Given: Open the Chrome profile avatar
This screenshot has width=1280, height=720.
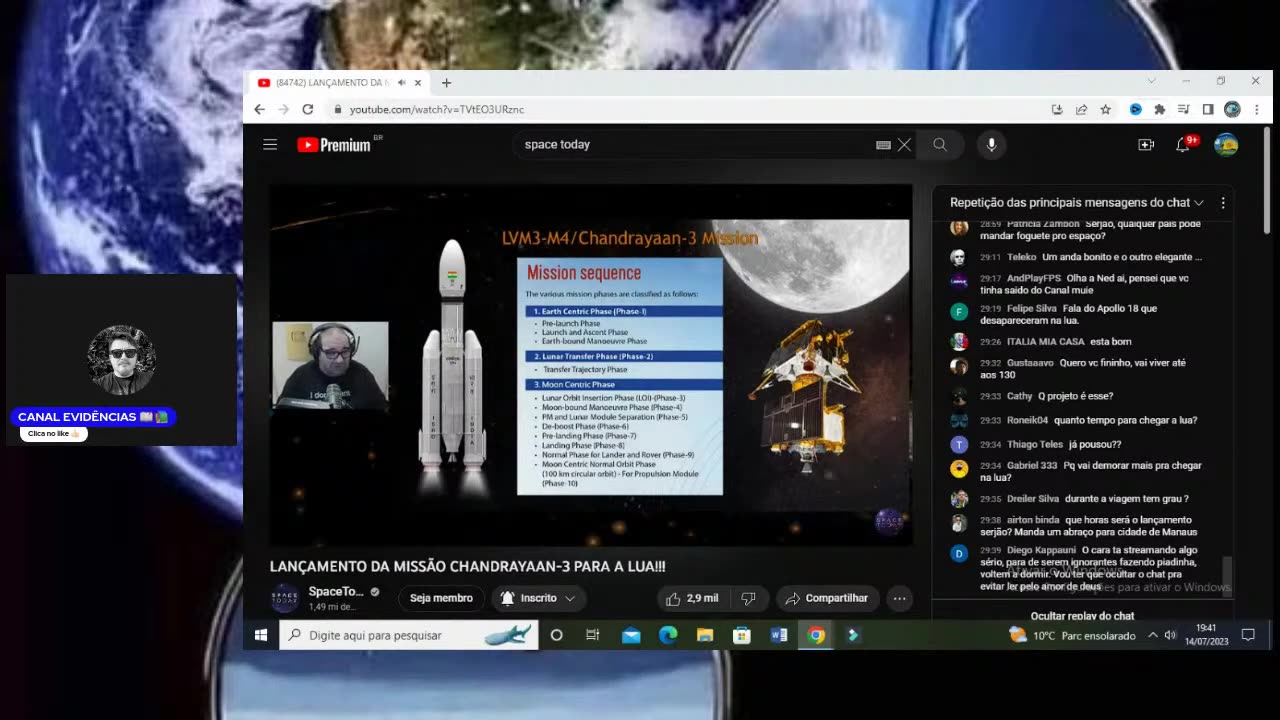Looking at the screenshot, I should (x=1232, y=109).
